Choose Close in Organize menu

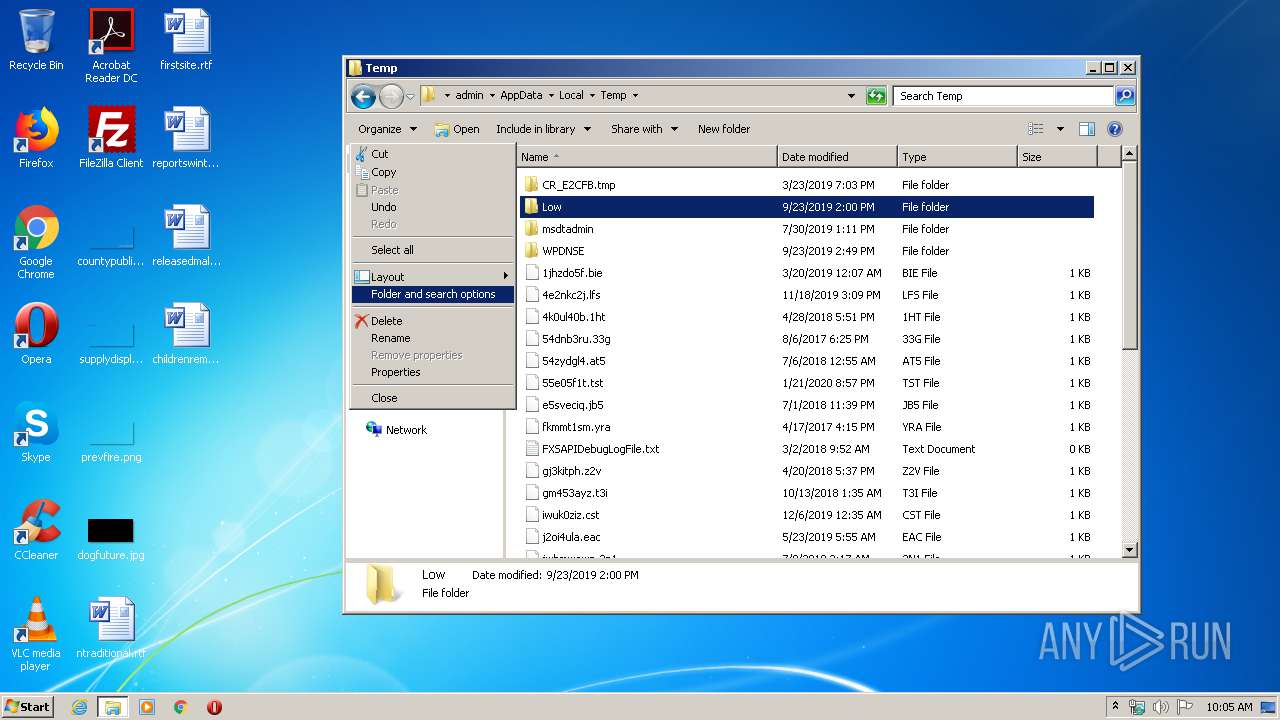click(432, 398)
